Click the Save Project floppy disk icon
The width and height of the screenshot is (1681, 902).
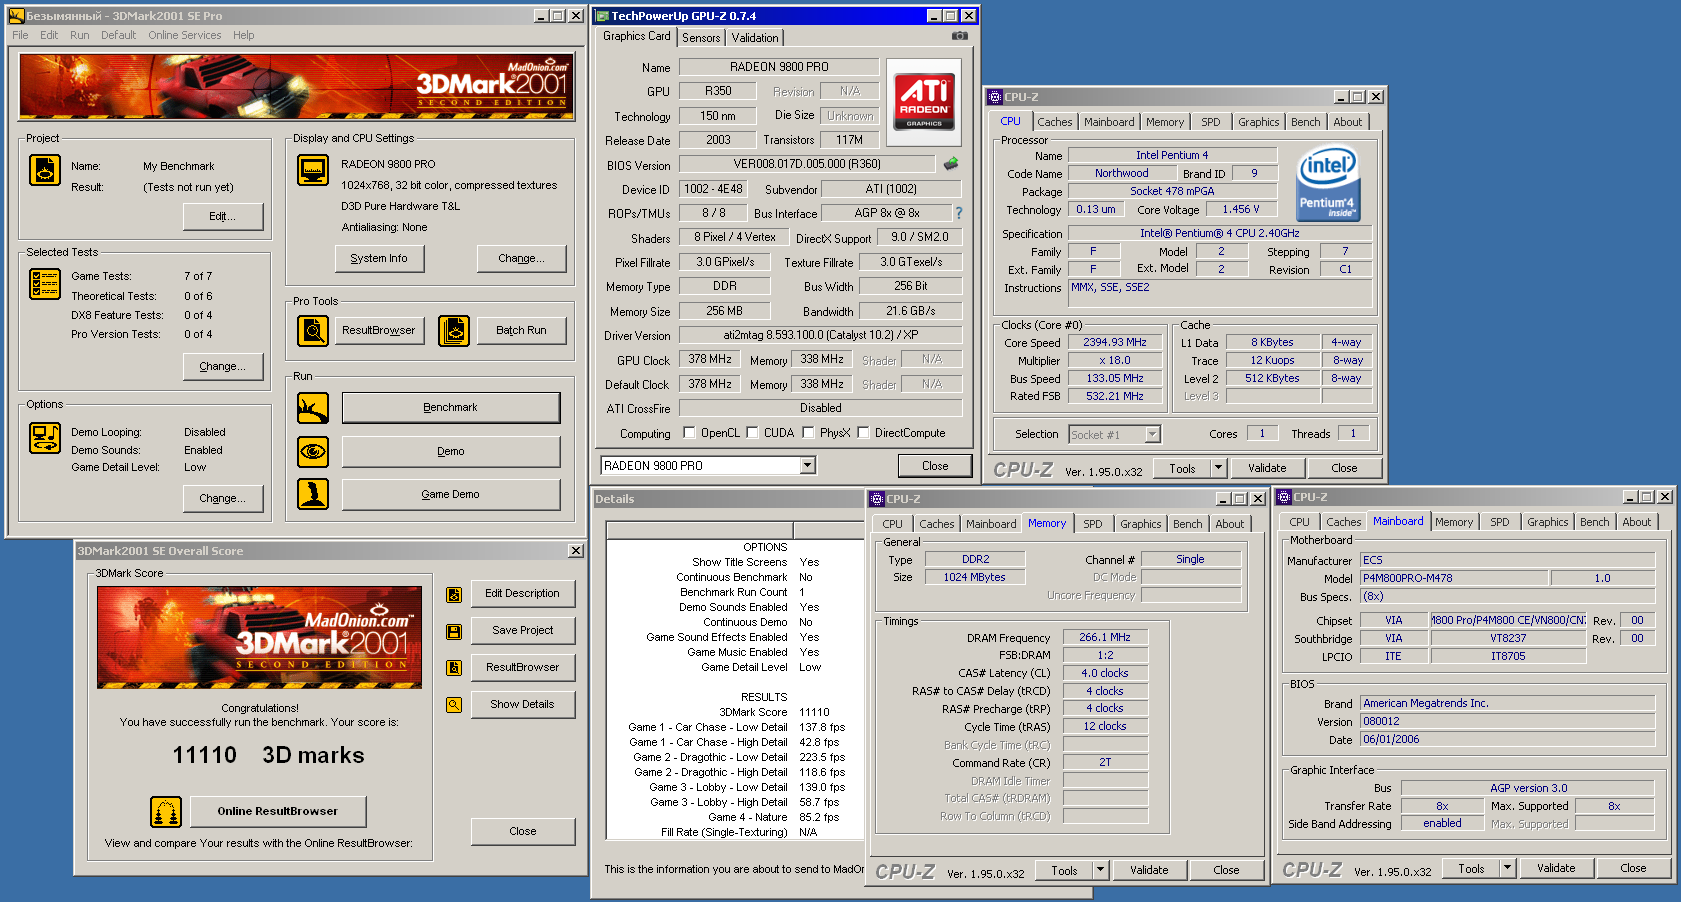[x=454, y=631]
